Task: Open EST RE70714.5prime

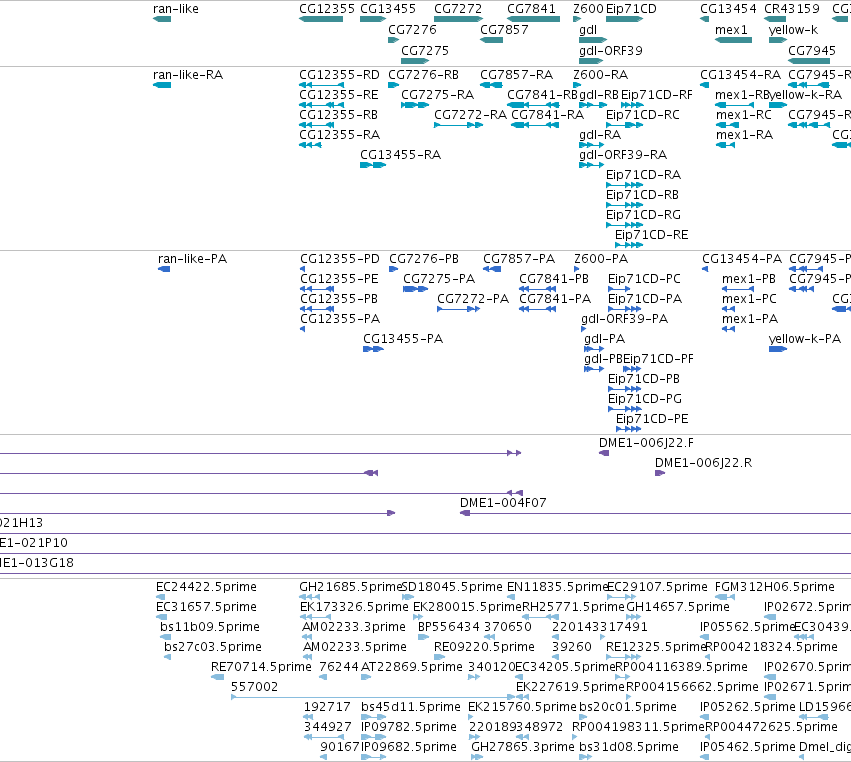Action: pos(261,666)
